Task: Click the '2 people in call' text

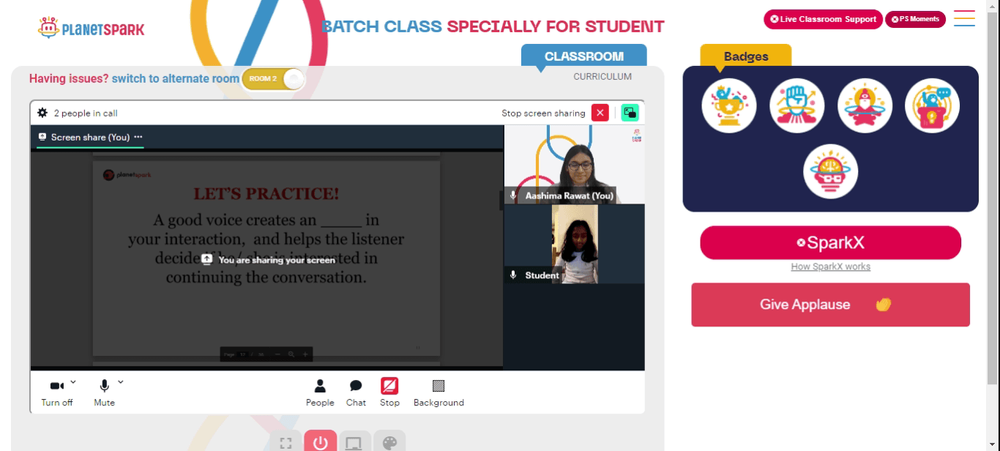Action: tap(85, 114)
